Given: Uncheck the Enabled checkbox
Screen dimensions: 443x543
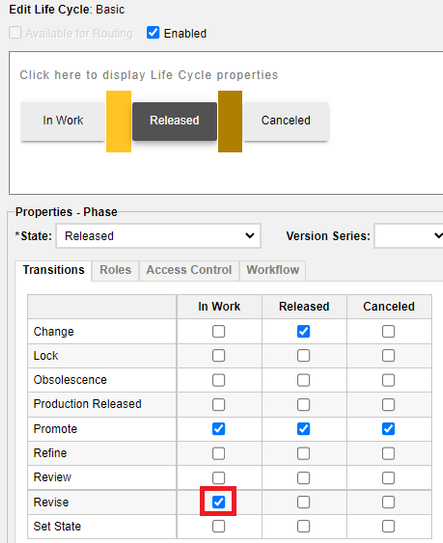Looking at the screenshot, I should pyautogui.click(x=153, y=33).
